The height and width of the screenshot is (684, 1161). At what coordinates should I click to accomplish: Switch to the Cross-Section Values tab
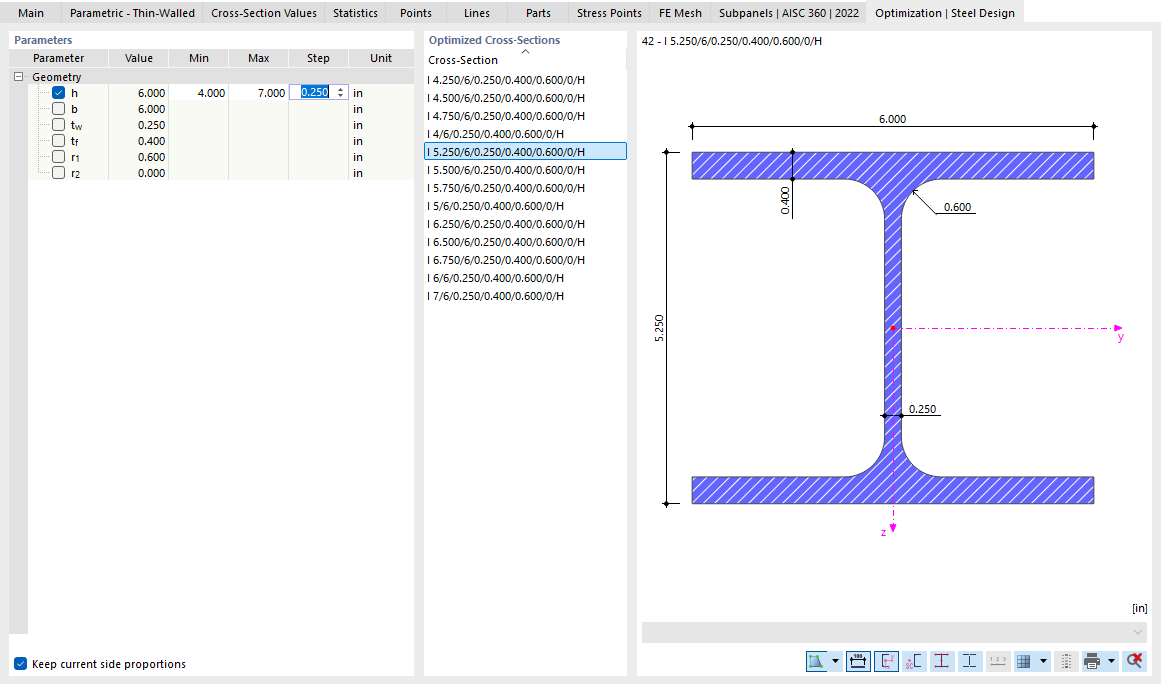coord(263,13)
